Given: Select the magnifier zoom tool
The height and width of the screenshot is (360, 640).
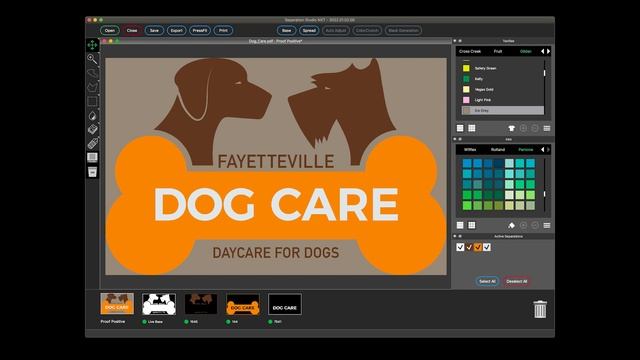Looking at the screenshot, I should pyautogui.click(x=92, y=59).
